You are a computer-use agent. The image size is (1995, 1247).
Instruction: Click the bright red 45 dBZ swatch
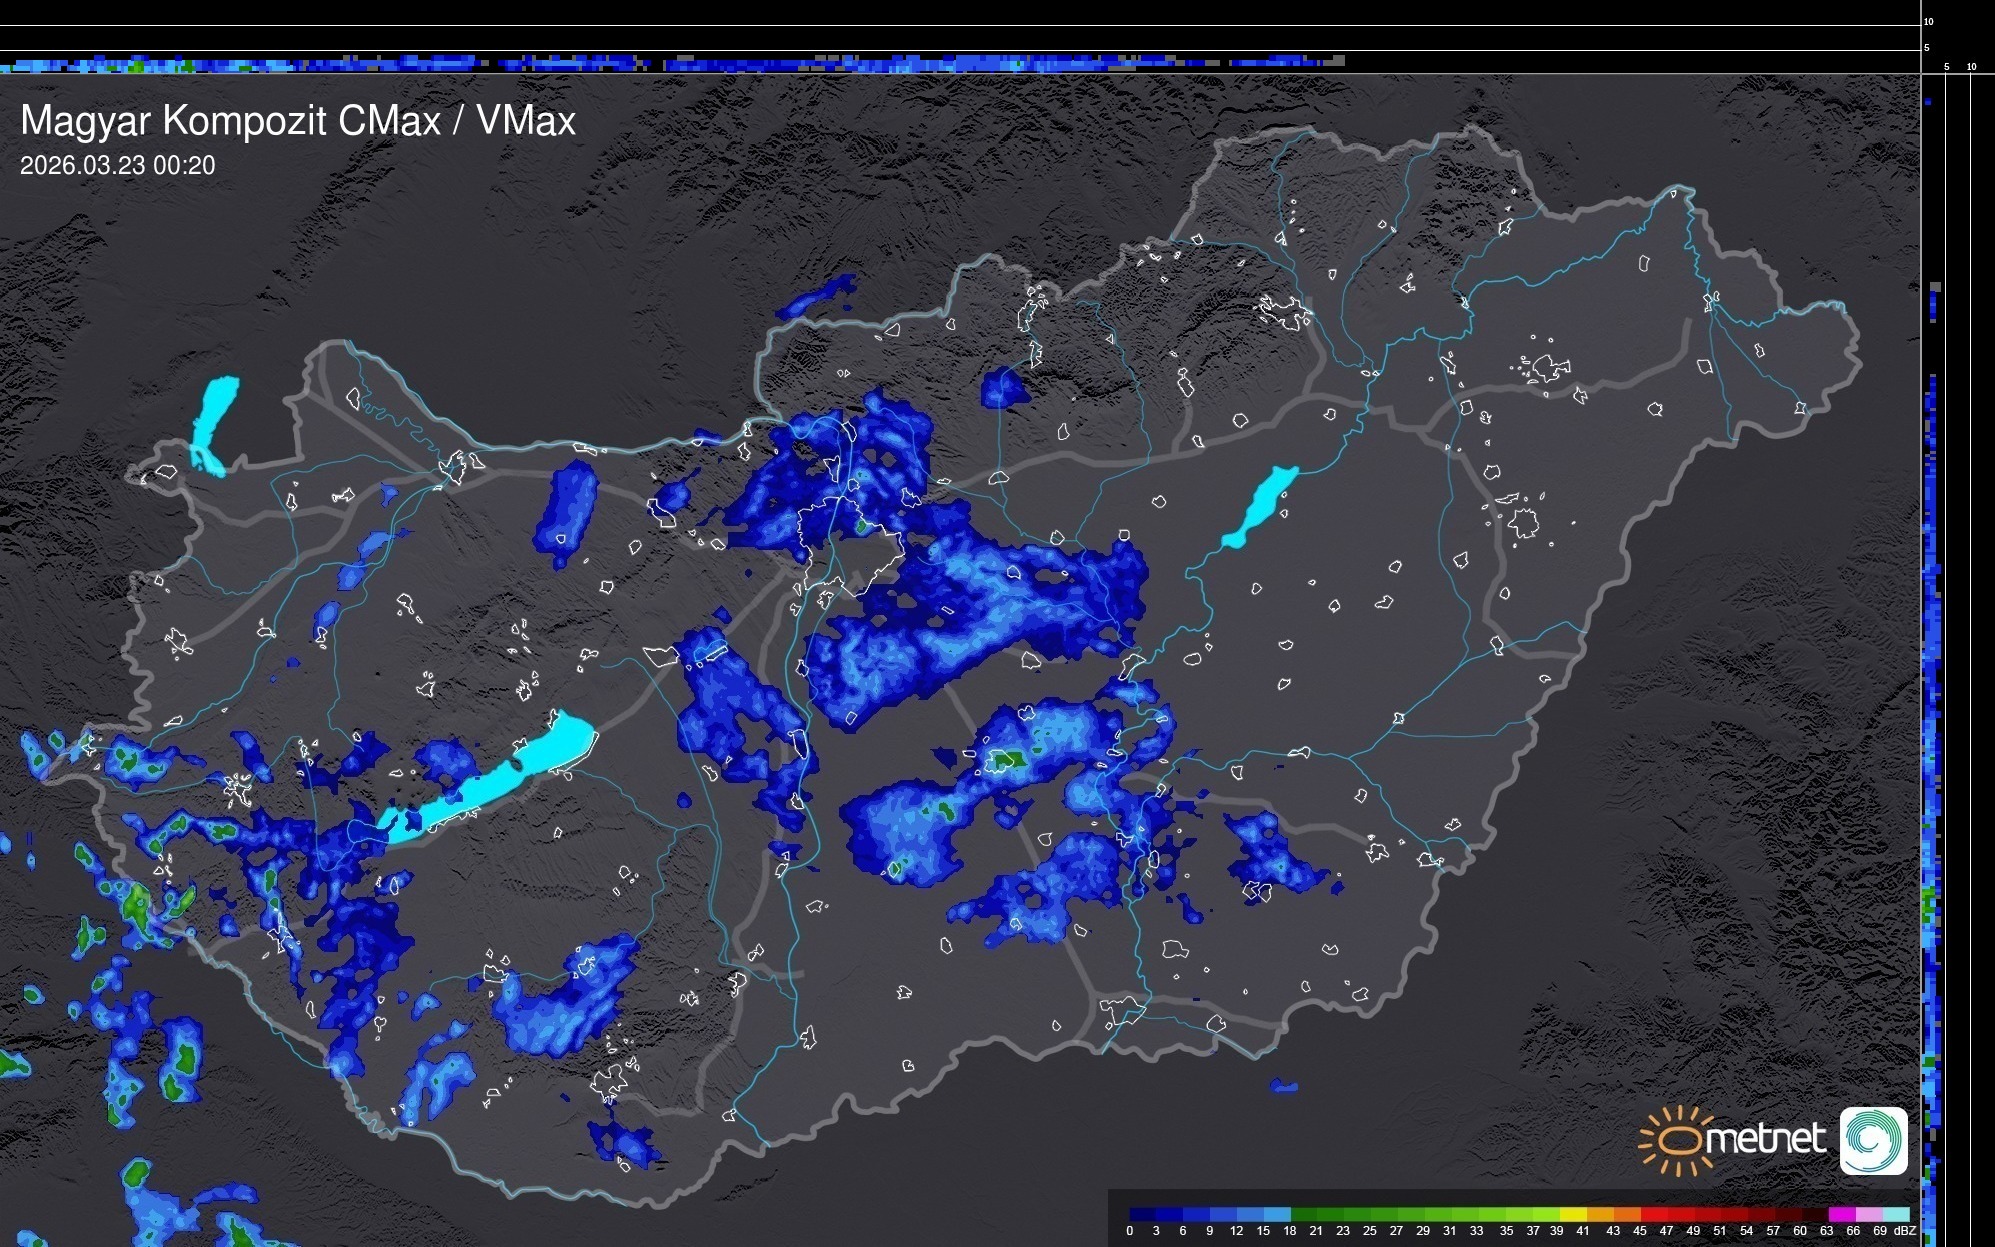(1654, 1214)
